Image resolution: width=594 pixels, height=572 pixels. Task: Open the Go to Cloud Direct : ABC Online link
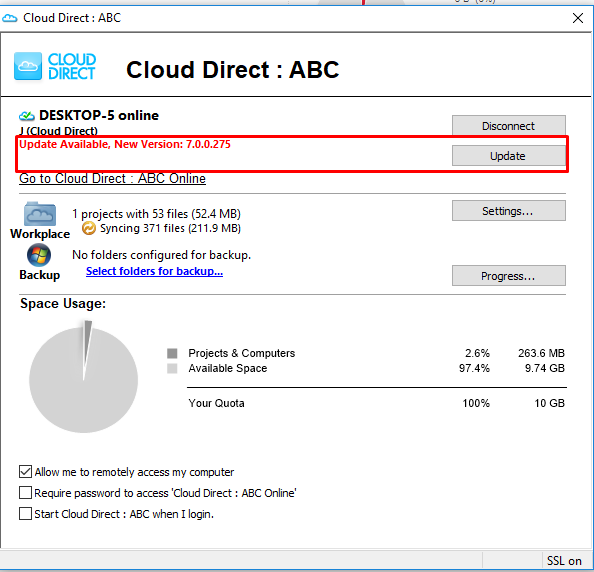(113, 178)
